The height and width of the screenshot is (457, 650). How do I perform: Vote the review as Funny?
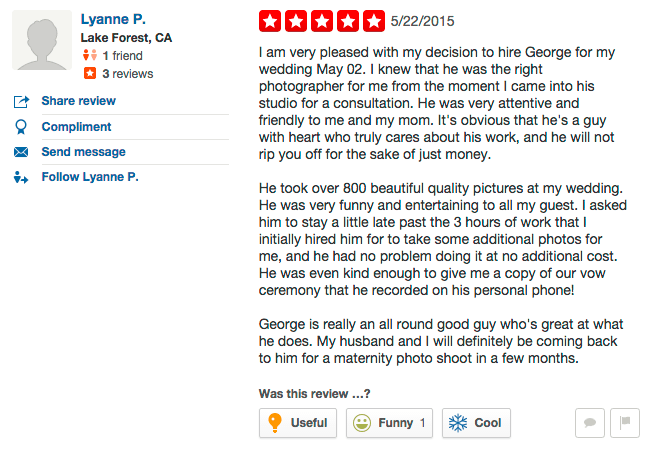[390, 423]
